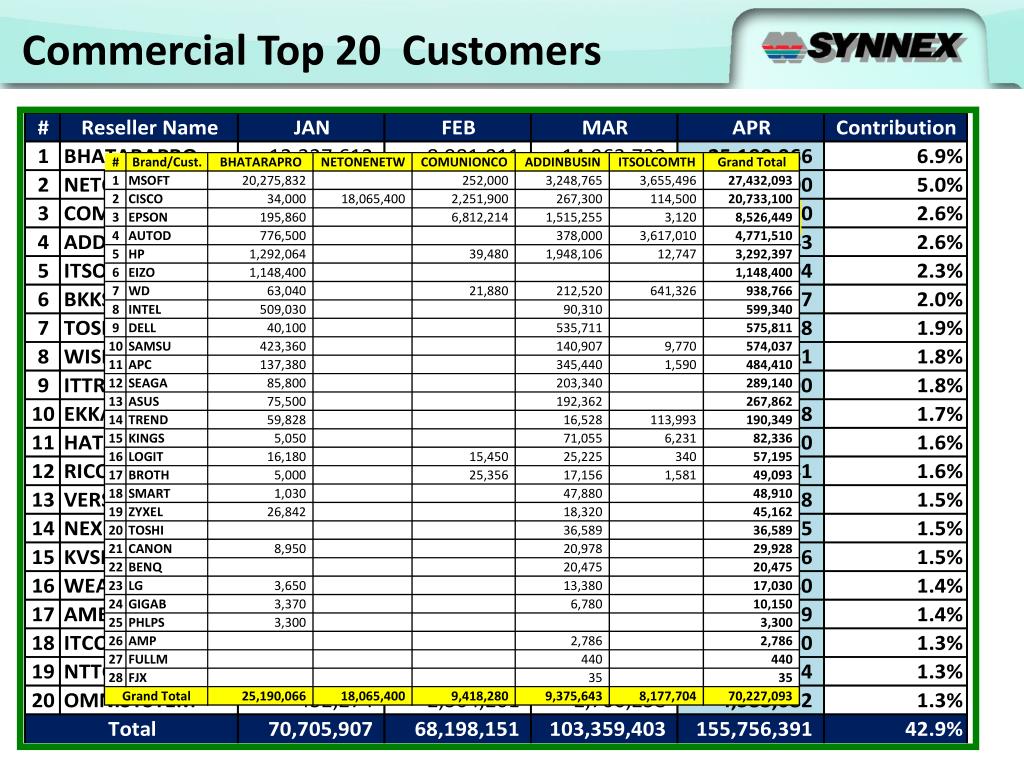Click the 70,705,907 JAN total
1024x768 pixels.
tap(320, 729)
